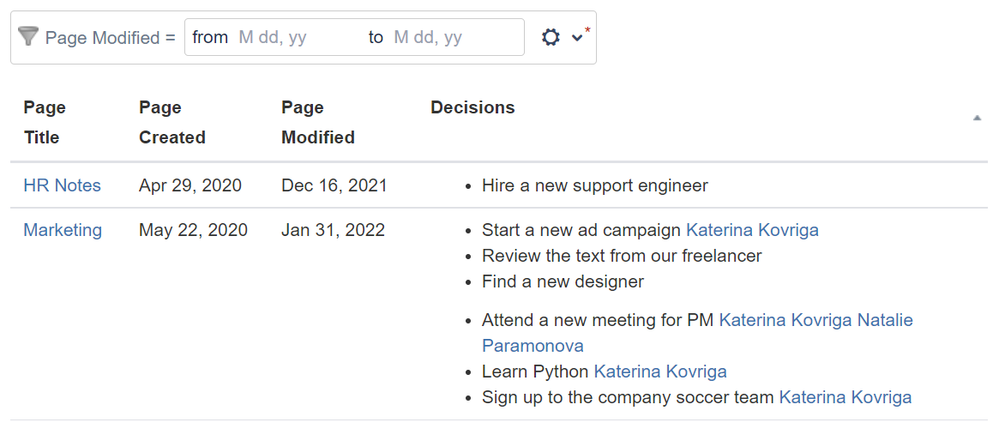Image resolution: width=999 pixels, height=436 pixels.
Task: Sort by the Decisions column arrow
Action: pos(976,118)
